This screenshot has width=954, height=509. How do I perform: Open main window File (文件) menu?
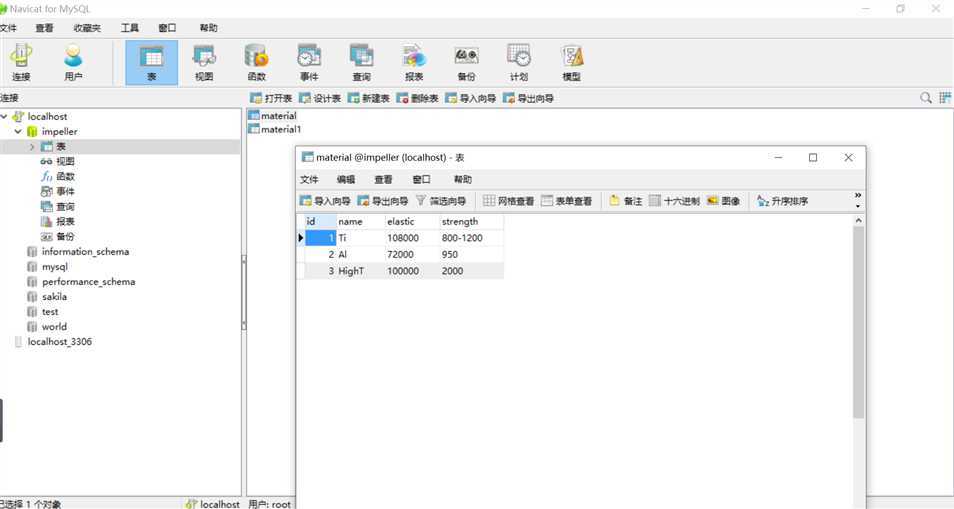tap(9, 27)
